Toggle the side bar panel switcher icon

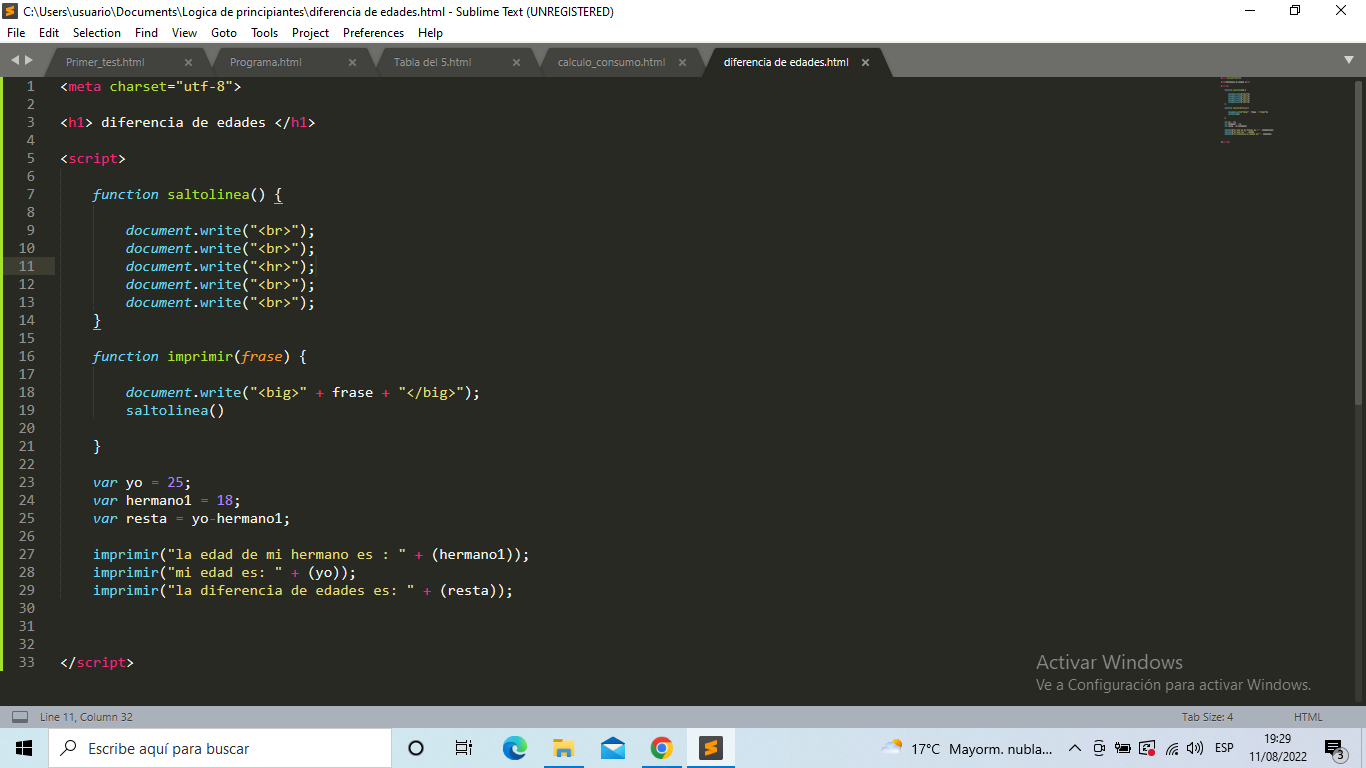(19, 717)
